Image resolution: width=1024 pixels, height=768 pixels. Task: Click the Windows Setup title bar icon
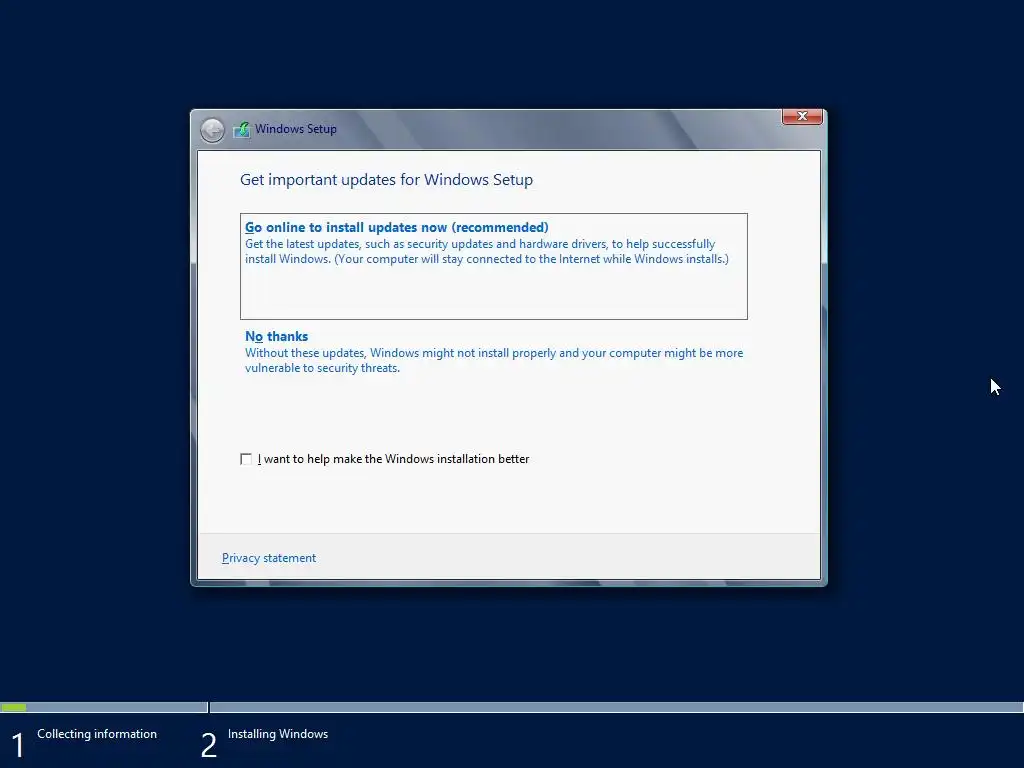point(242,129)
